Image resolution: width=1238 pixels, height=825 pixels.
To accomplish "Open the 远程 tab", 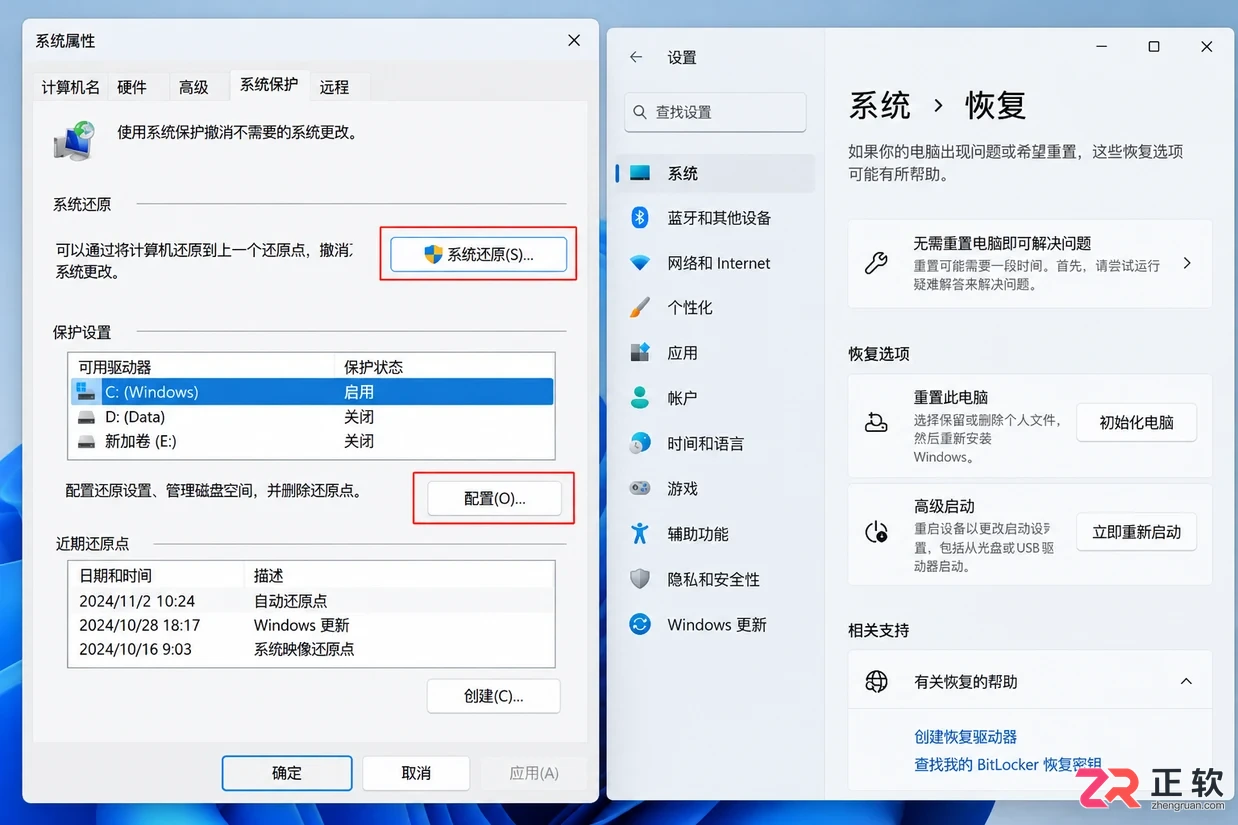I will (x=334, y=87).
